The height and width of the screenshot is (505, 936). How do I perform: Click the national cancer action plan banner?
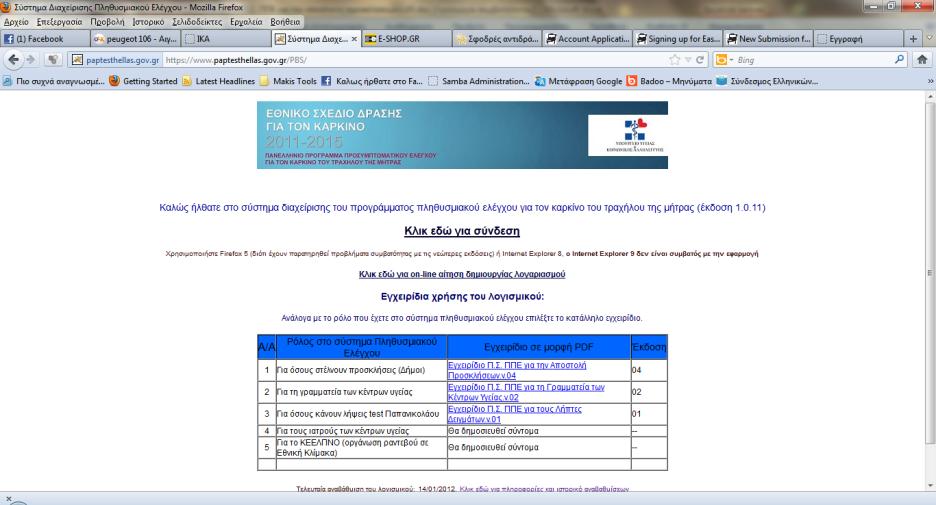[462, 135]
